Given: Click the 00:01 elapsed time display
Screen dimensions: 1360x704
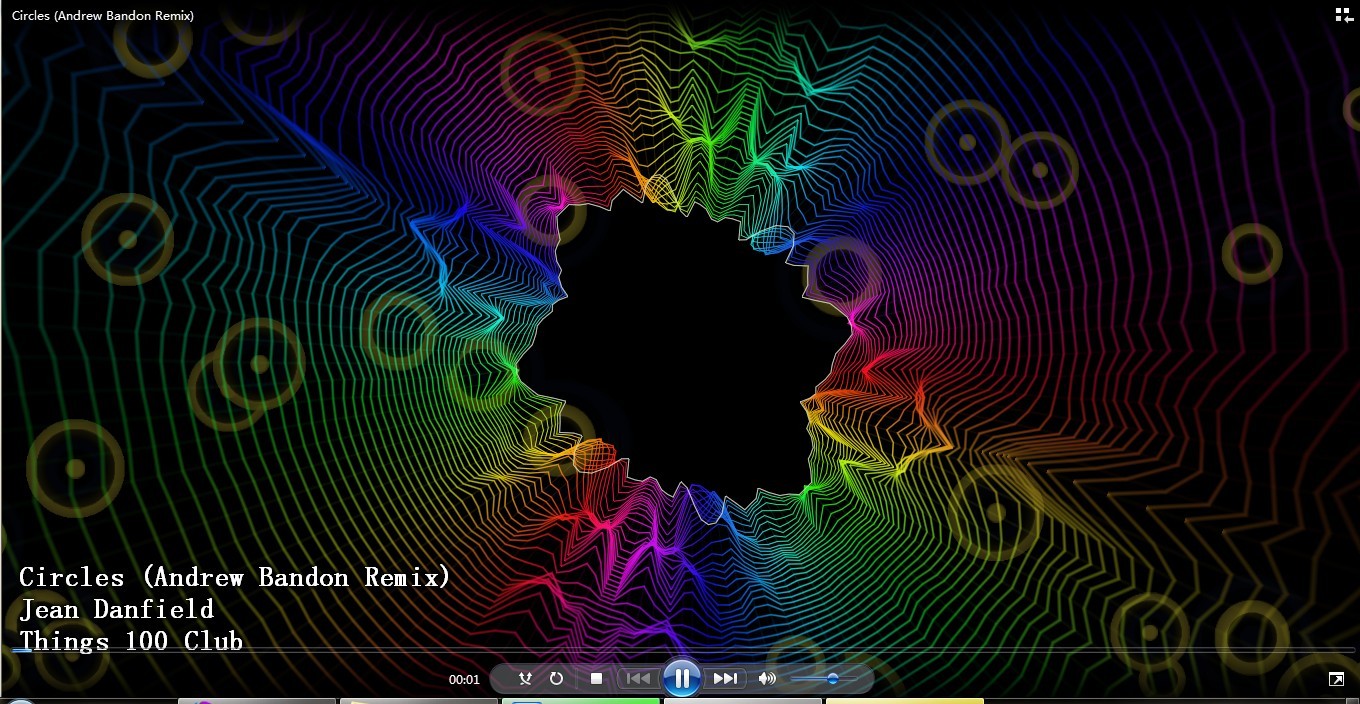Looking at the screenshot, I should 464,680.
